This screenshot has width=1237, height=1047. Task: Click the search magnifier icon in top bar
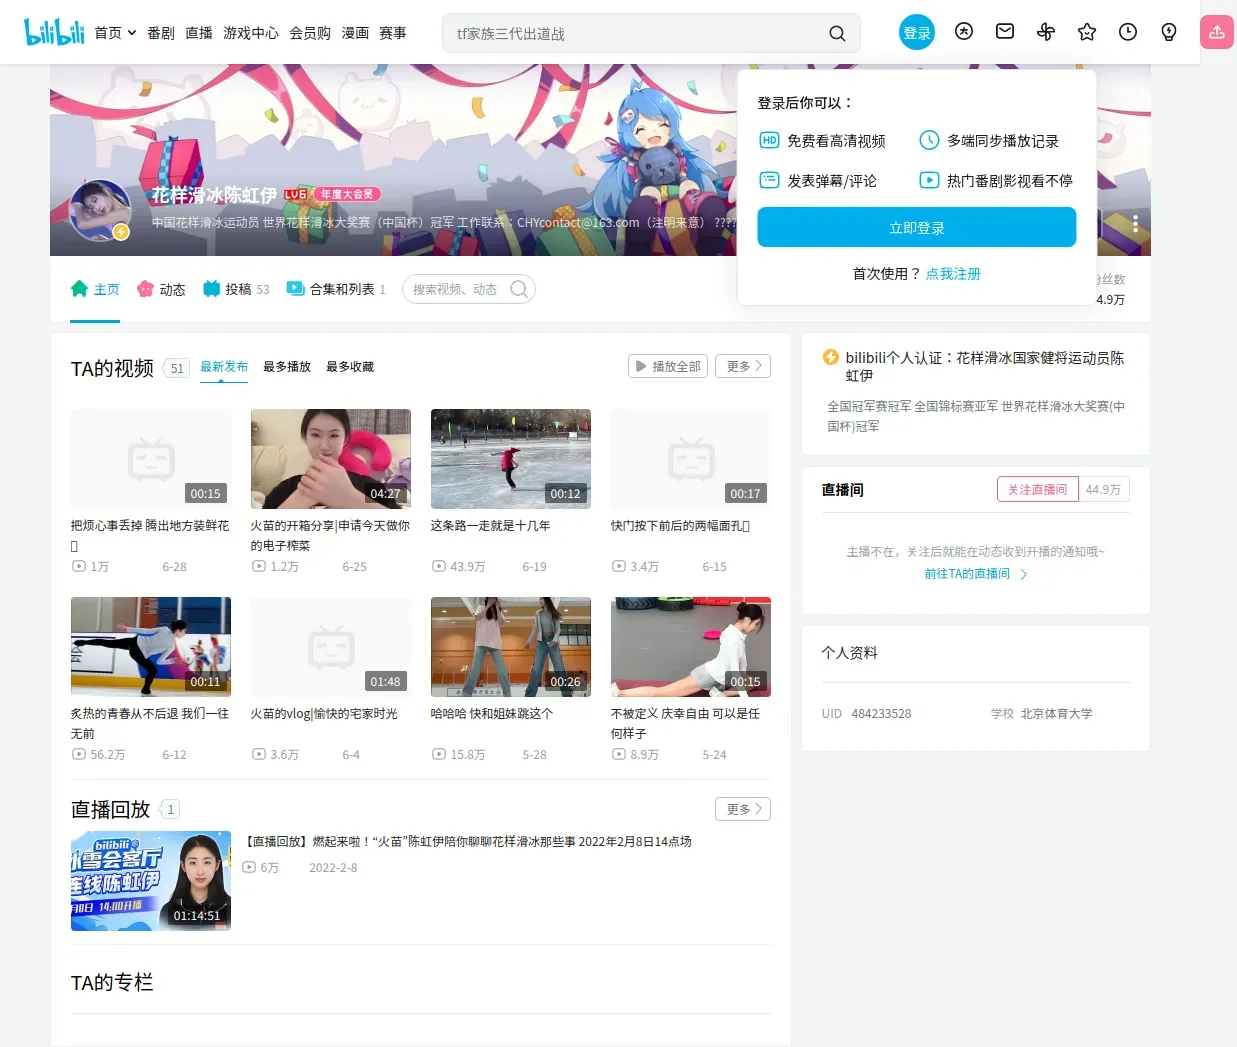[837, 33]
